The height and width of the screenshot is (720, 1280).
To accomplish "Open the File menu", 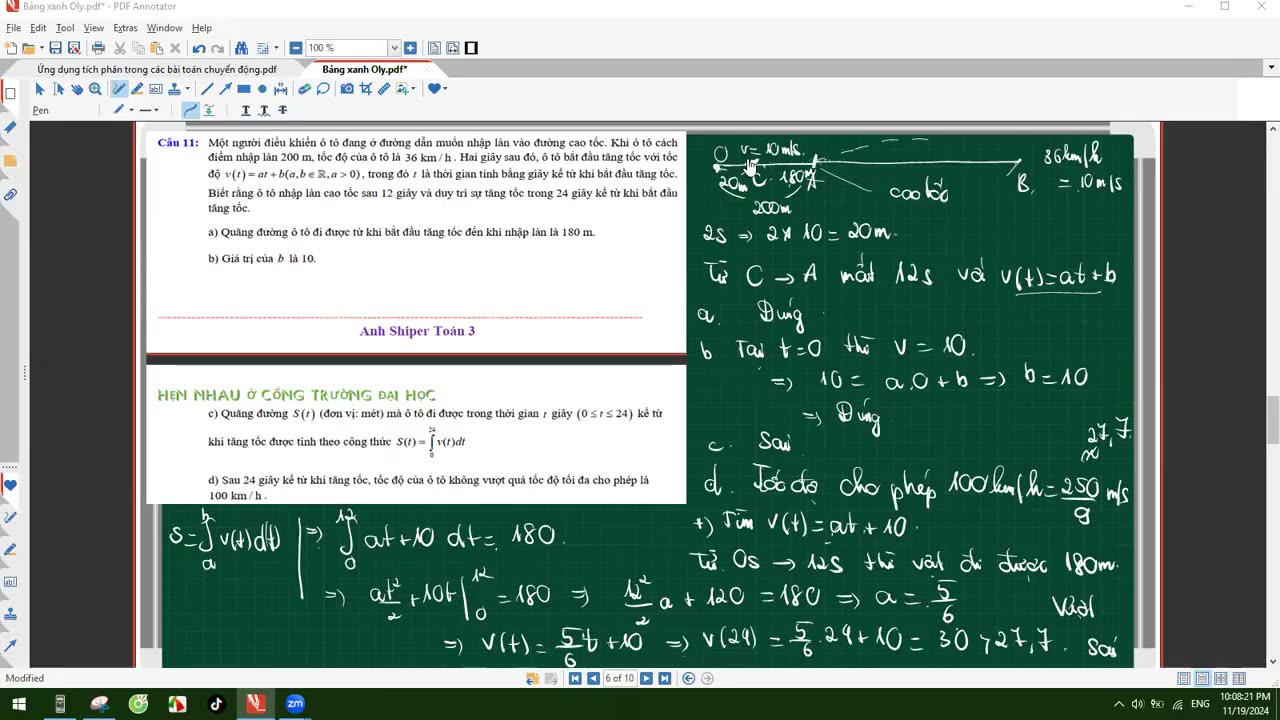I will tap(13, 28).
